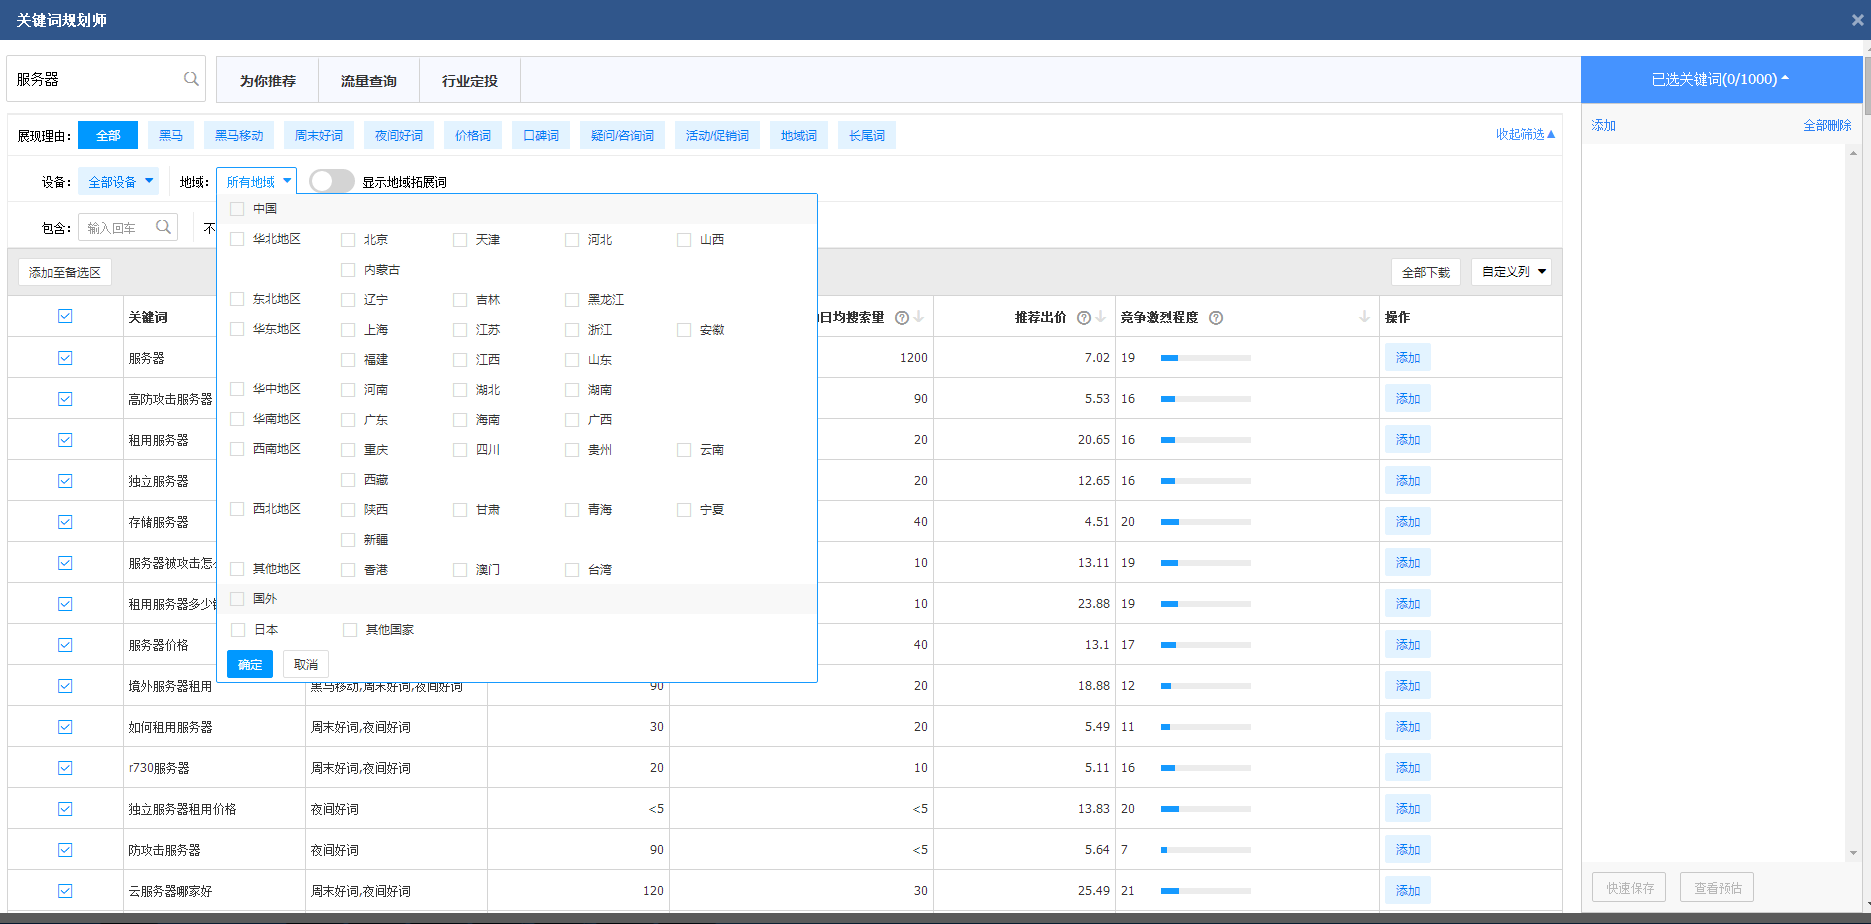This screenshot has height=924, width=1871.
Task: Filter by 价格词 reason tag
Action: 473,135
